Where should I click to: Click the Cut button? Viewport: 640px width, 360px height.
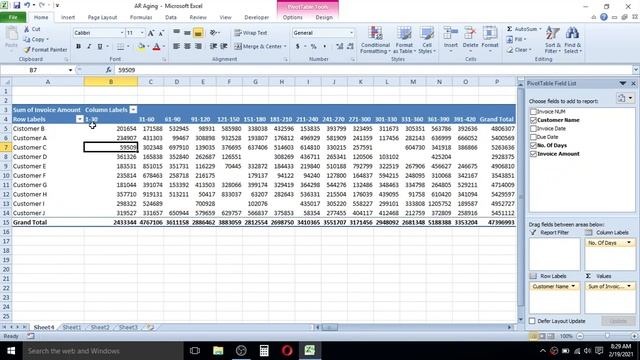point(32,29)
